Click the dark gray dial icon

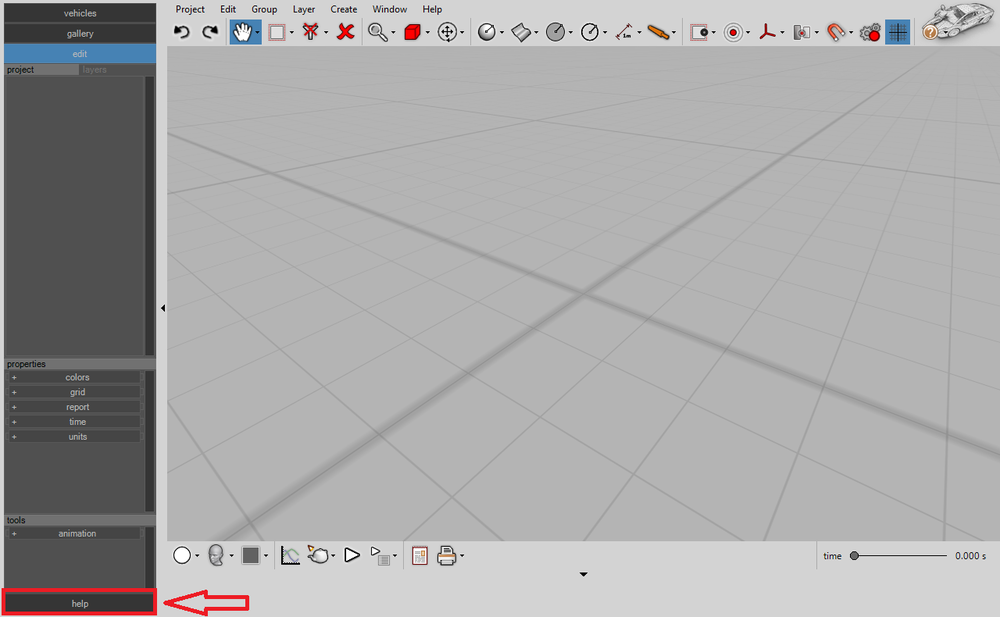pos(555,32)
